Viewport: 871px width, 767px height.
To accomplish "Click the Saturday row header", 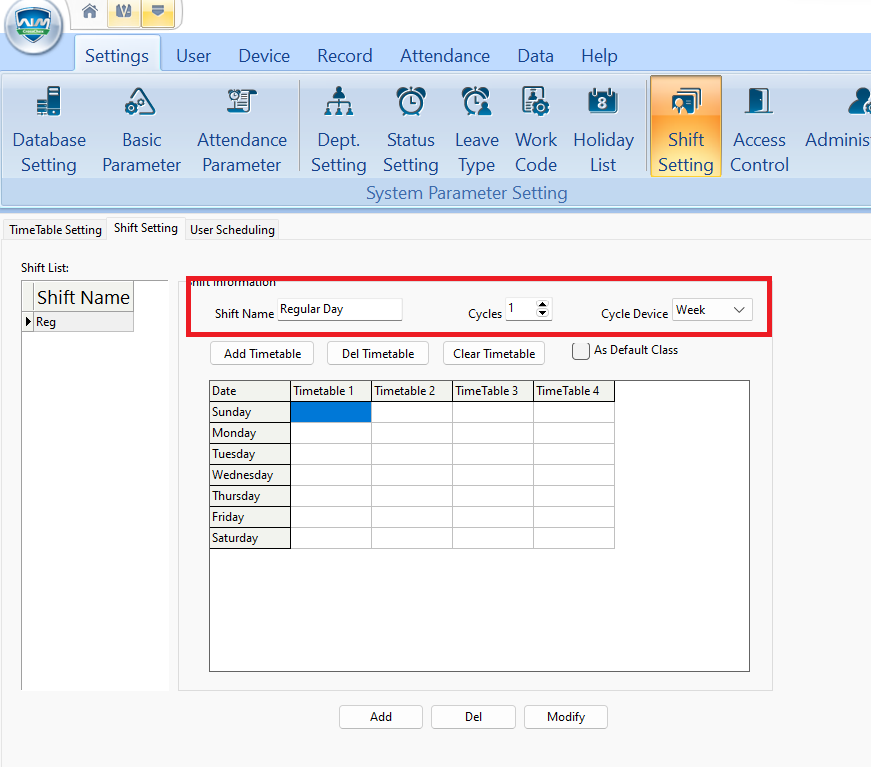I will point(250,538).
